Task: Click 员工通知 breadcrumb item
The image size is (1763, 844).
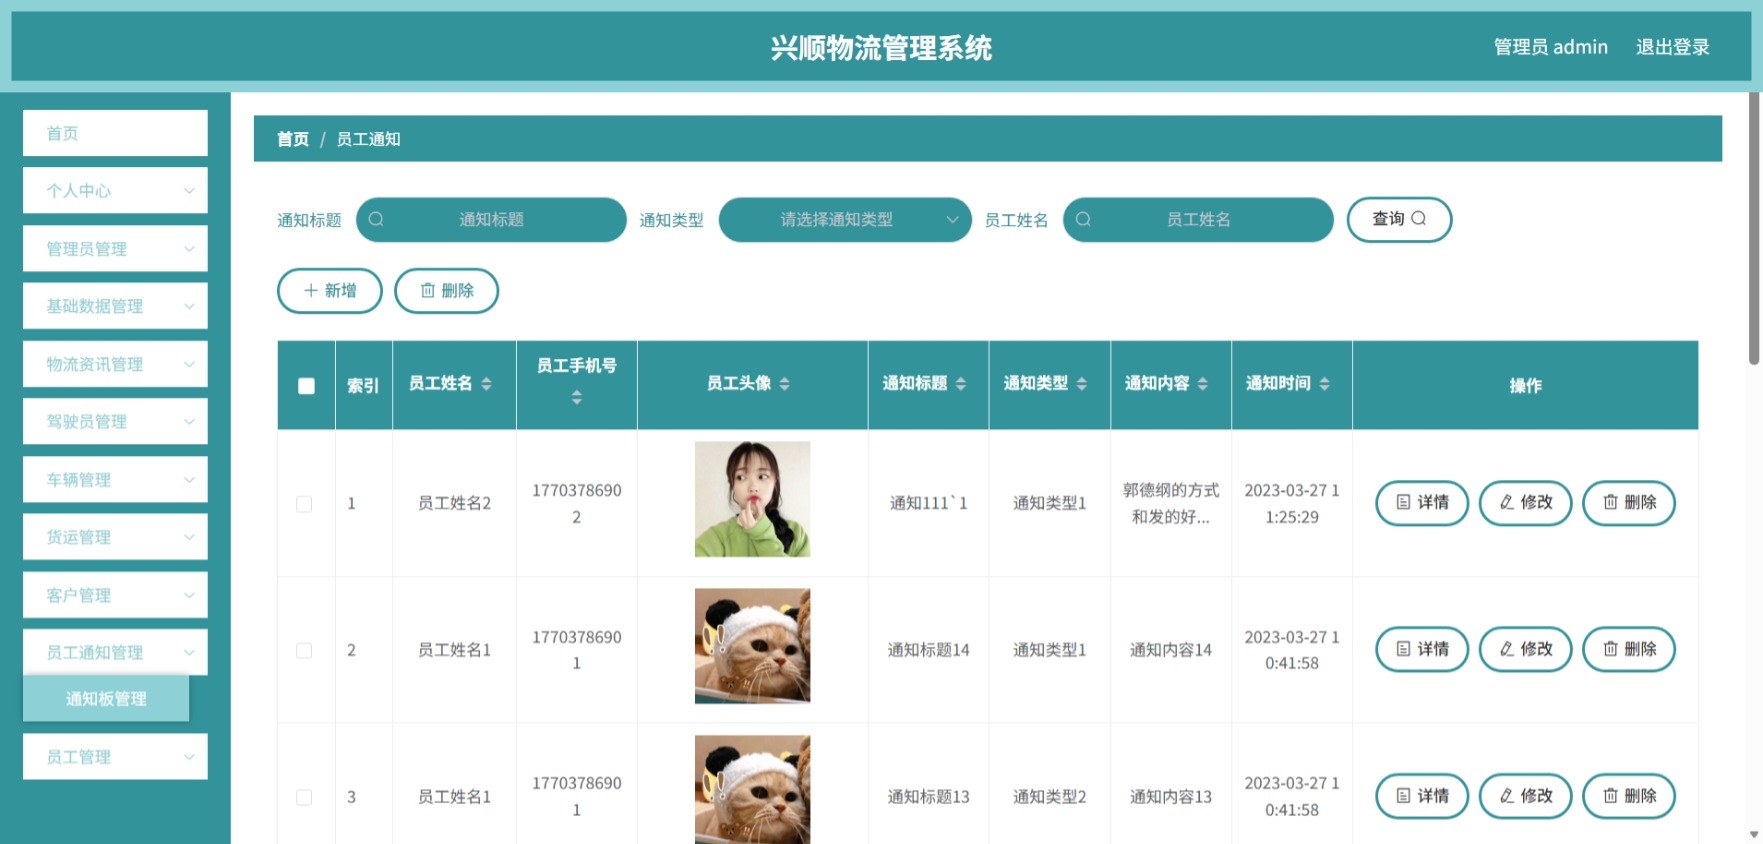Action: tap(368, 139)
